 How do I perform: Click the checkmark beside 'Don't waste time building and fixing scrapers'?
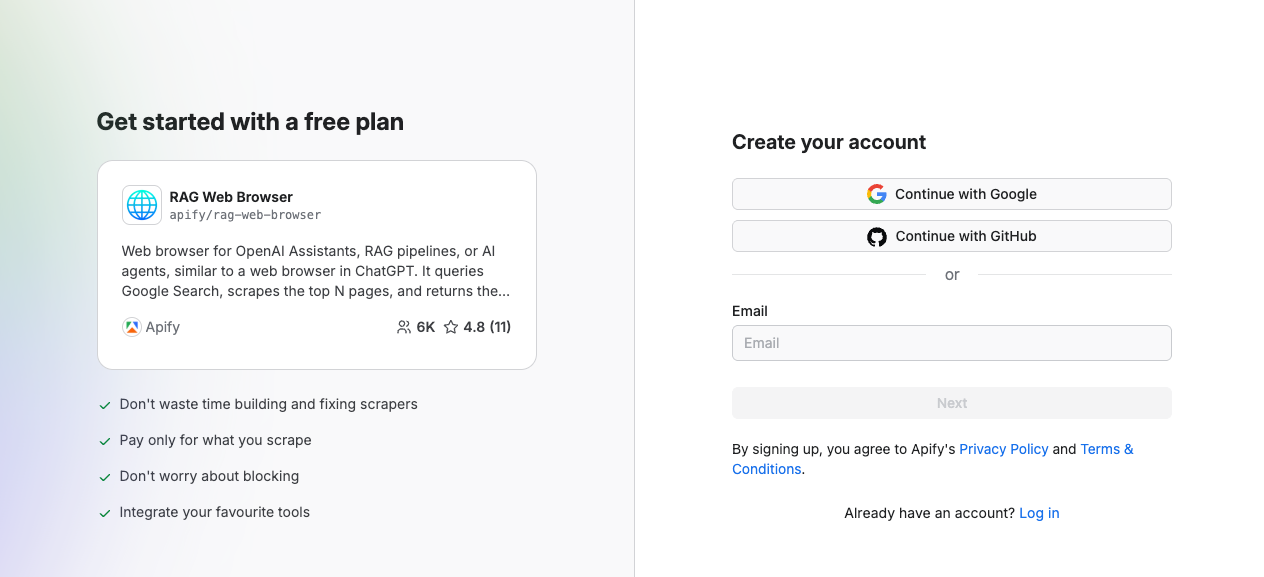[104, 404]
